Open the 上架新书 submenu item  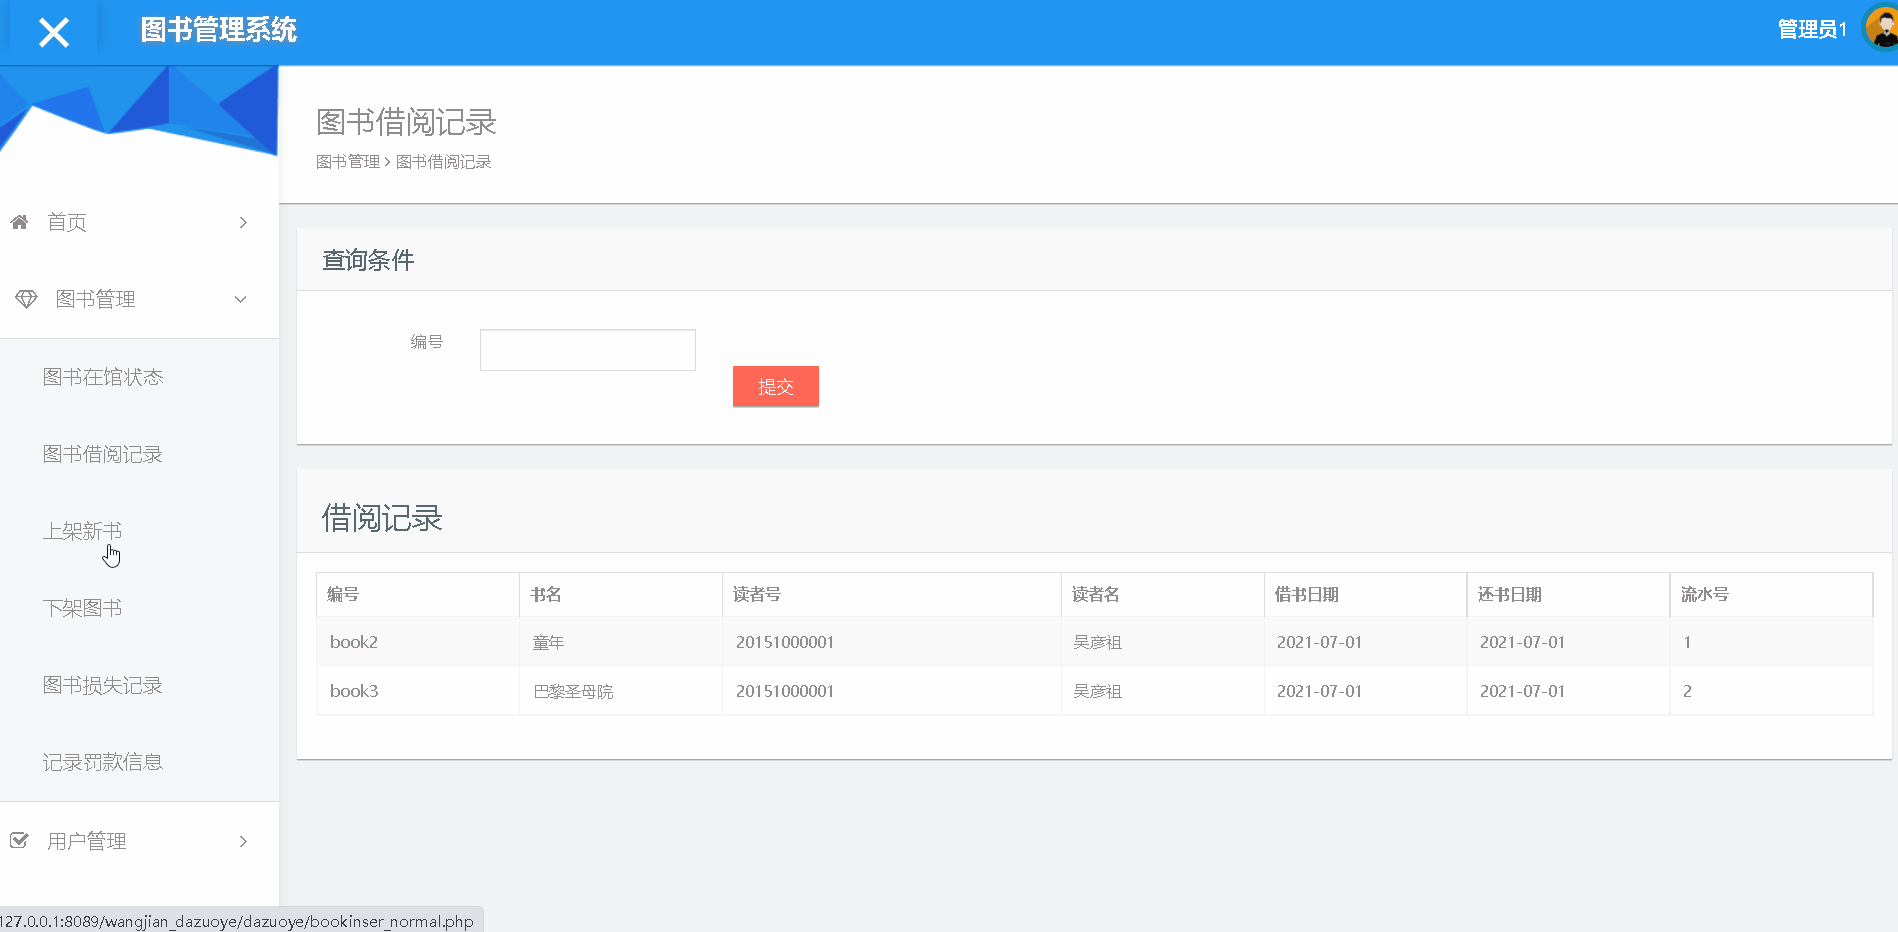tap(82, 531)
